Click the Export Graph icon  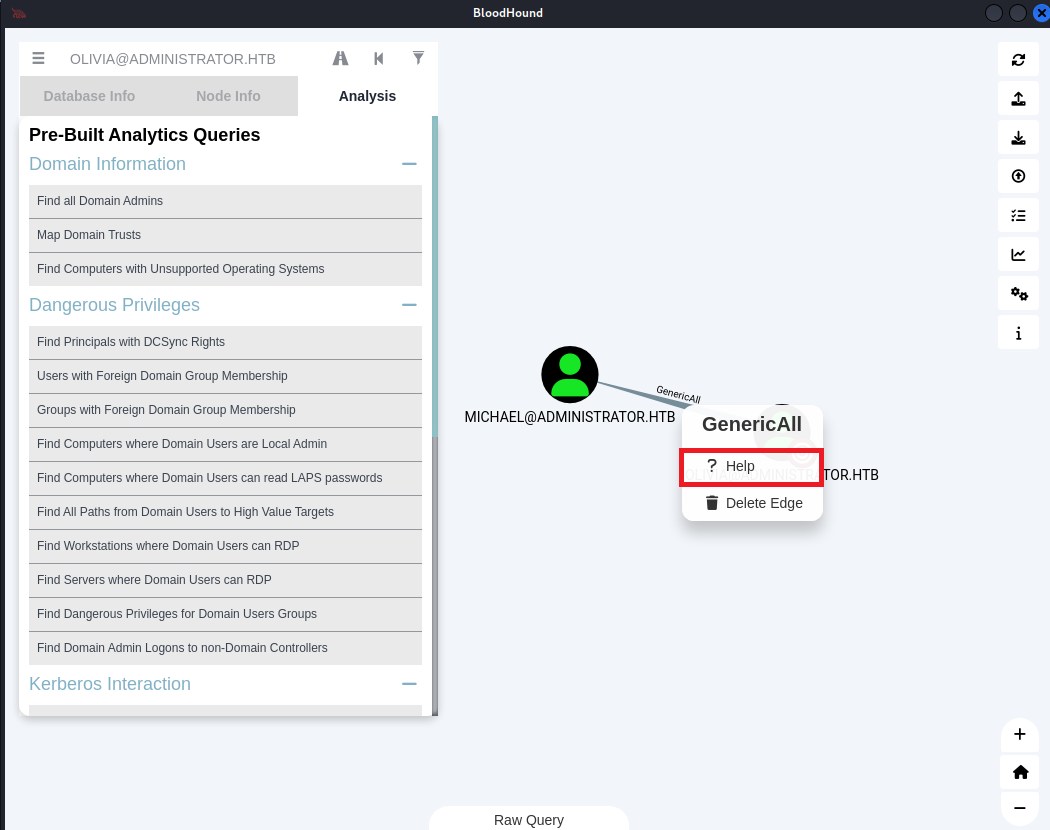click(x=1018, y=98)
